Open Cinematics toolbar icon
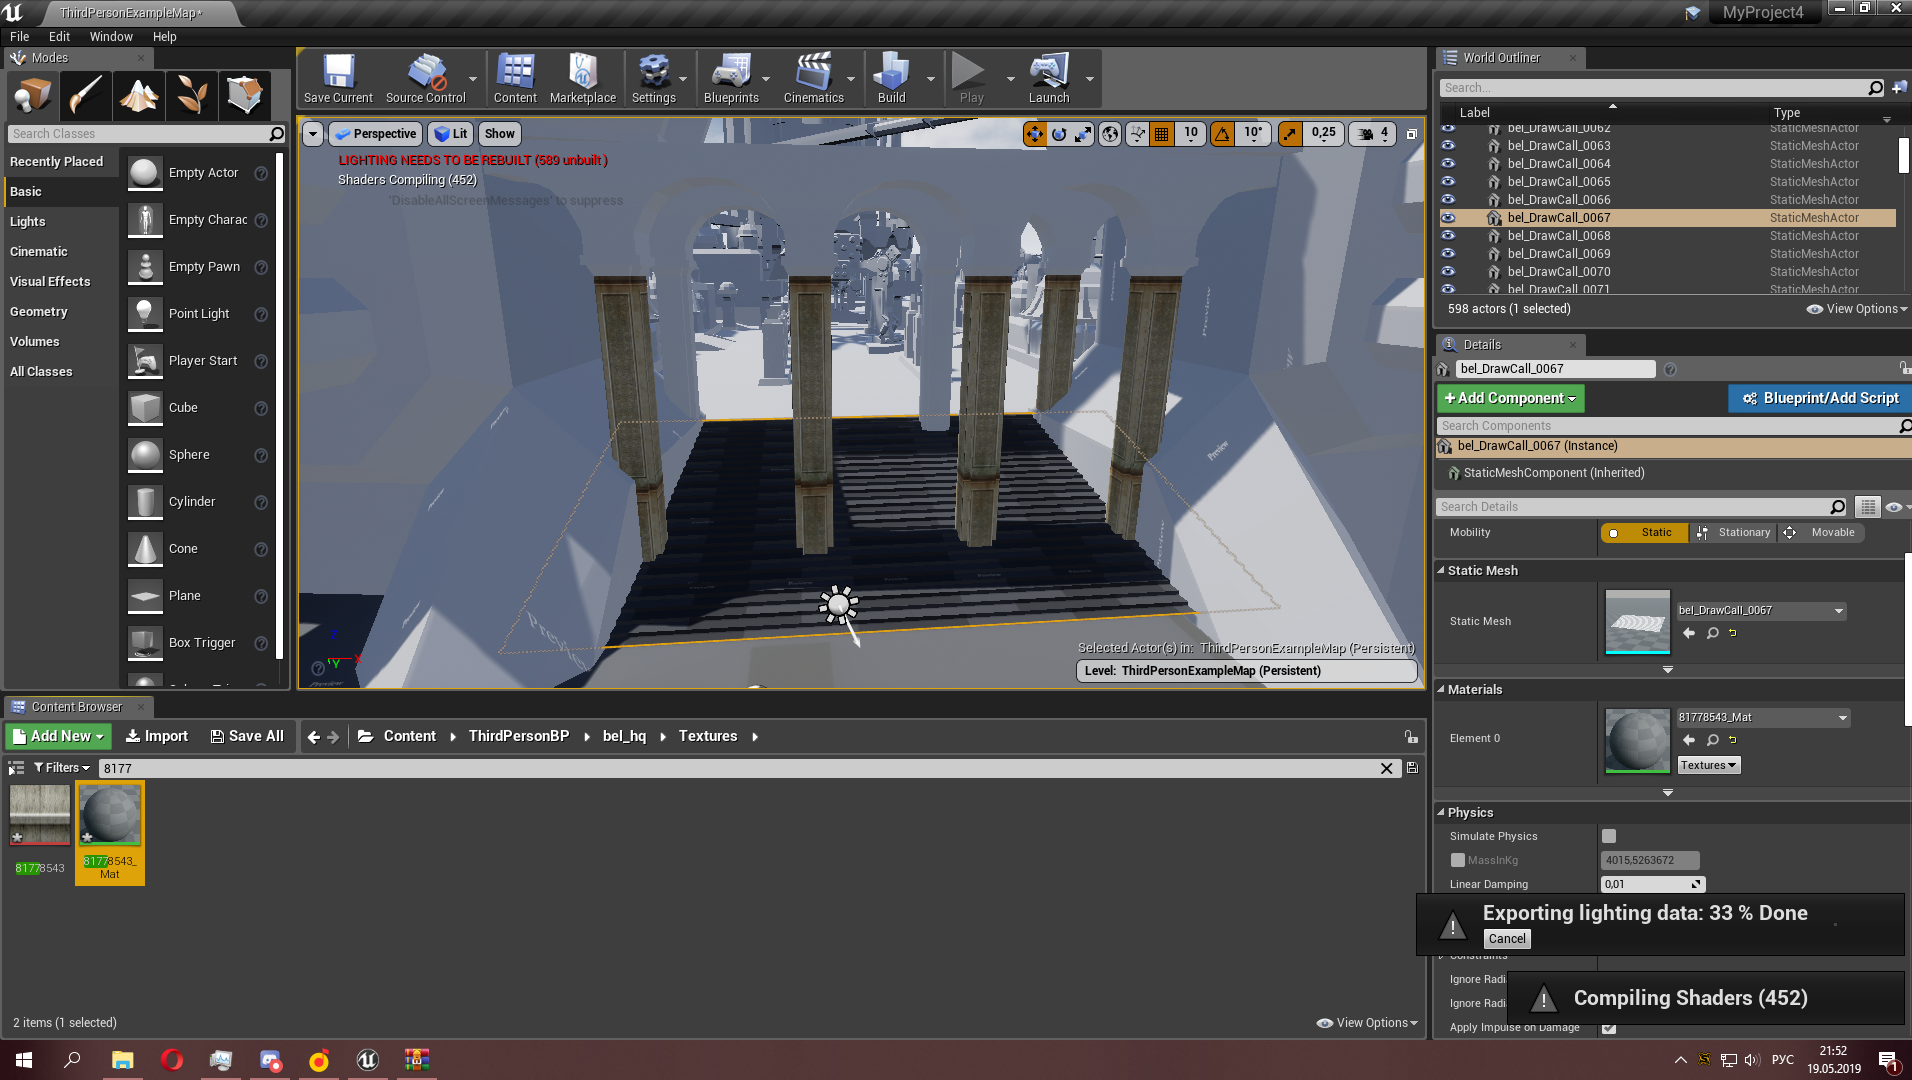1912x1080 pixels. pos(814,78)
